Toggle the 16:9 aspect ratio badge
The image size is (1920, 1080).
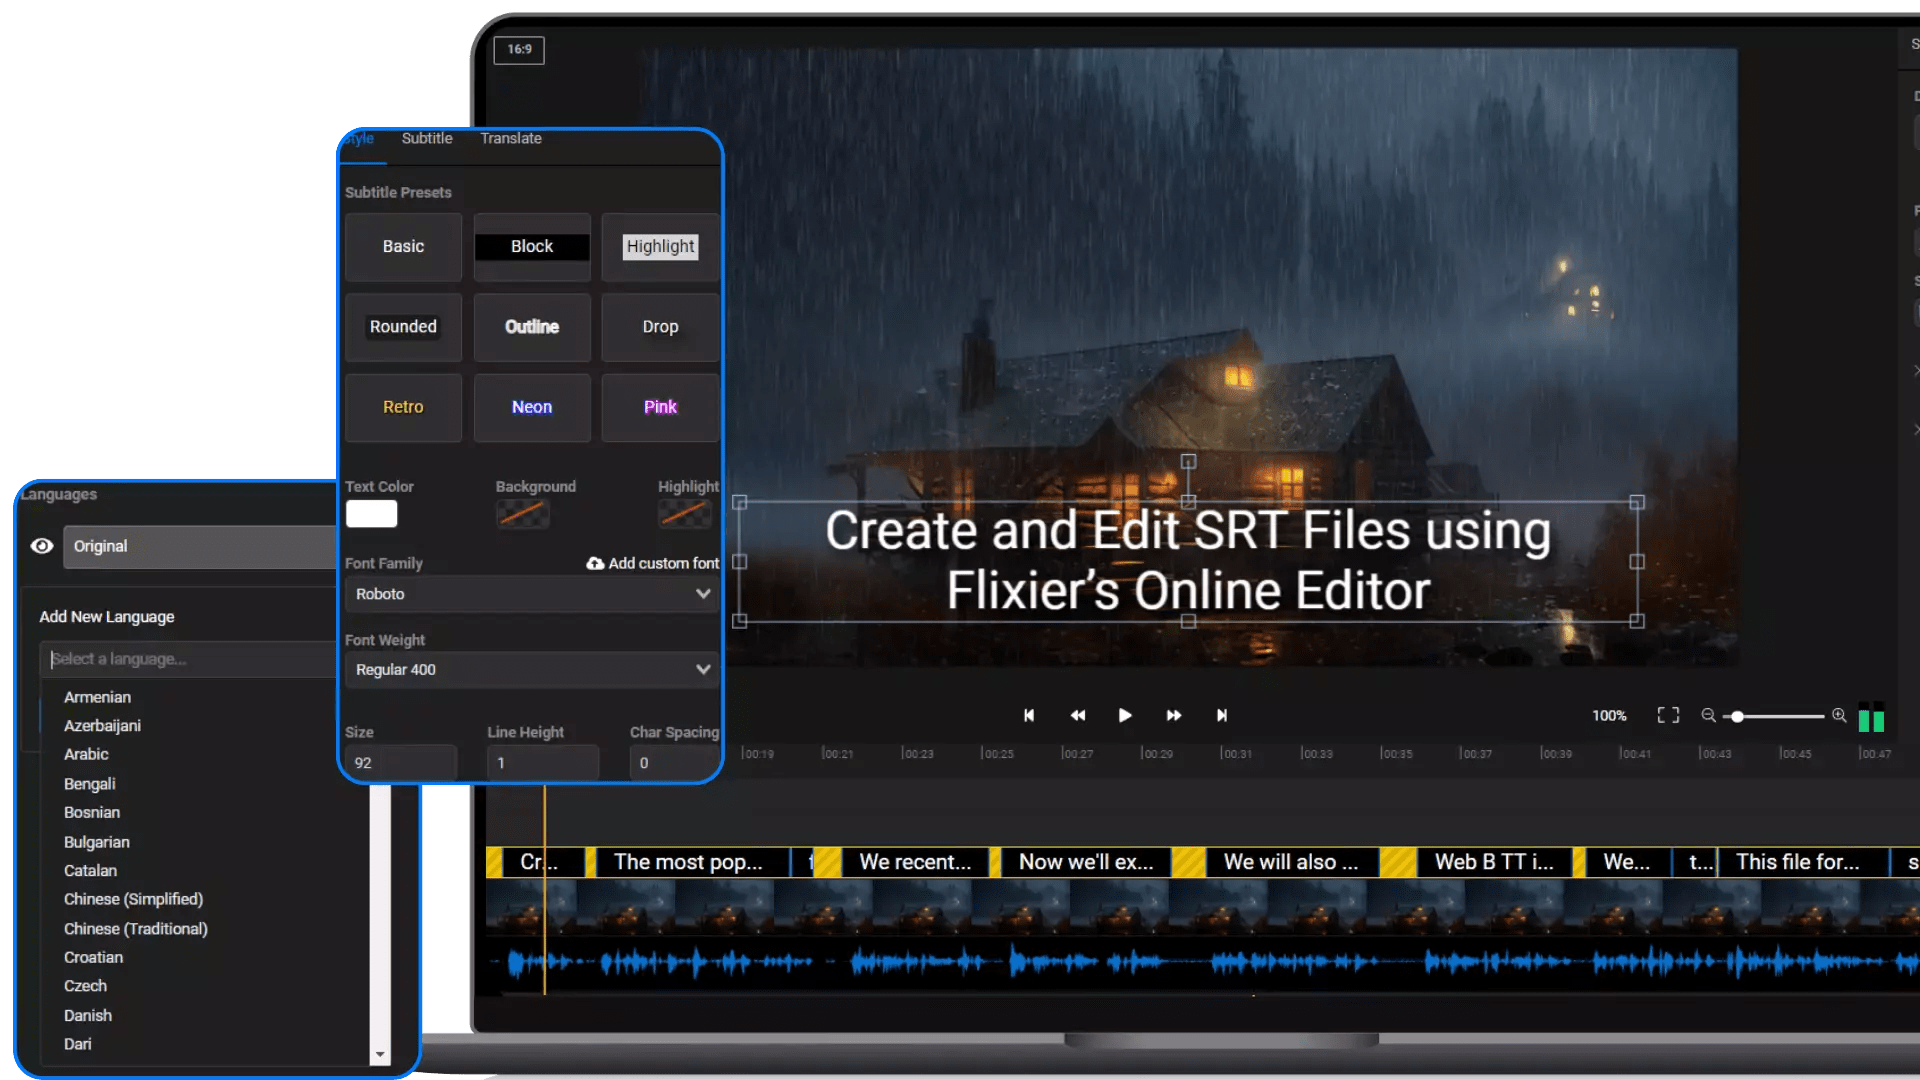(x=519, y=49)
